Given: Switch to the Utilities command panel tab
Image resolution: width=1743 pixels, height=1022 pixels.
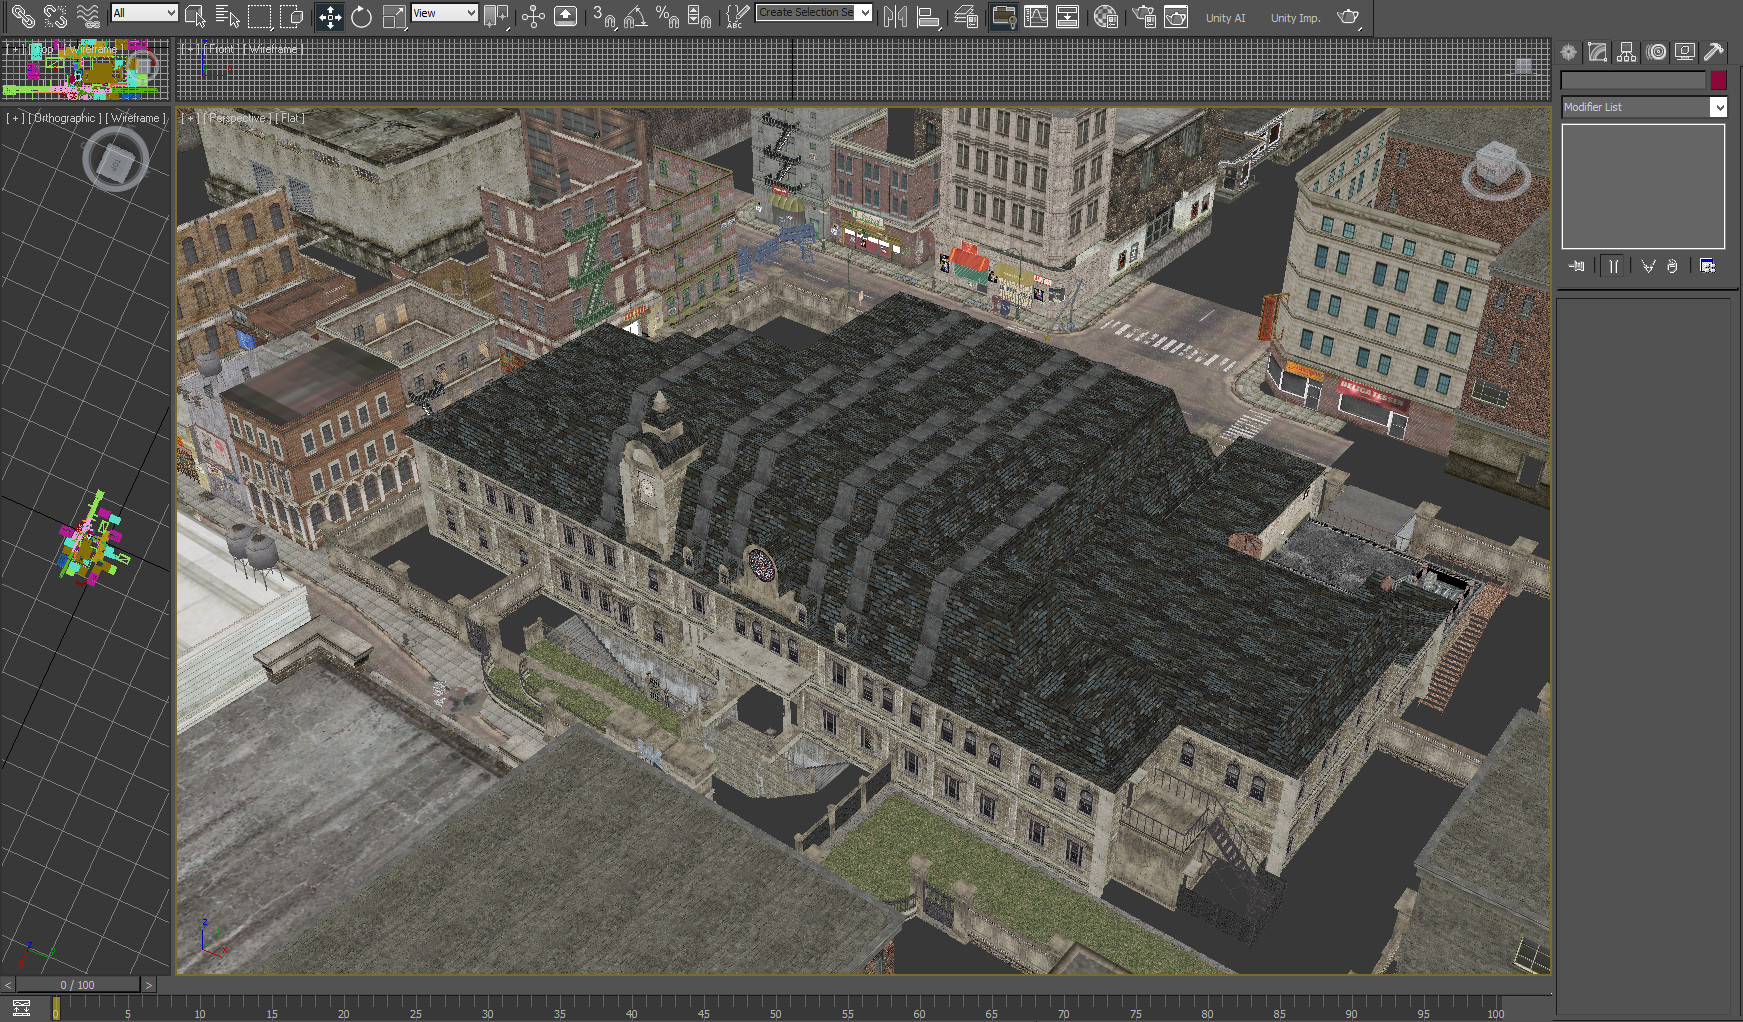Looking at the screenshot, I should click(1714, 52).
